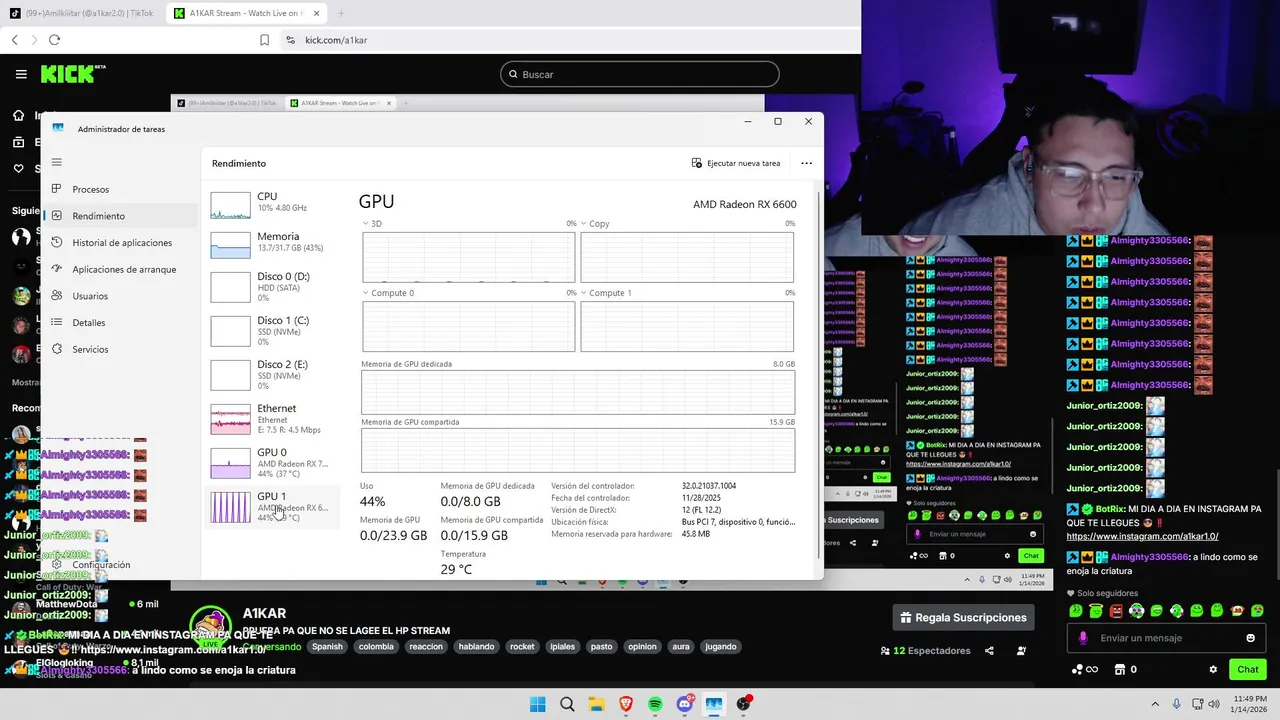This screenshot has width=1280, height=720.
Task: Open the instagram.com/a1kar1.0 chat link
Action: click(1142, 536)
